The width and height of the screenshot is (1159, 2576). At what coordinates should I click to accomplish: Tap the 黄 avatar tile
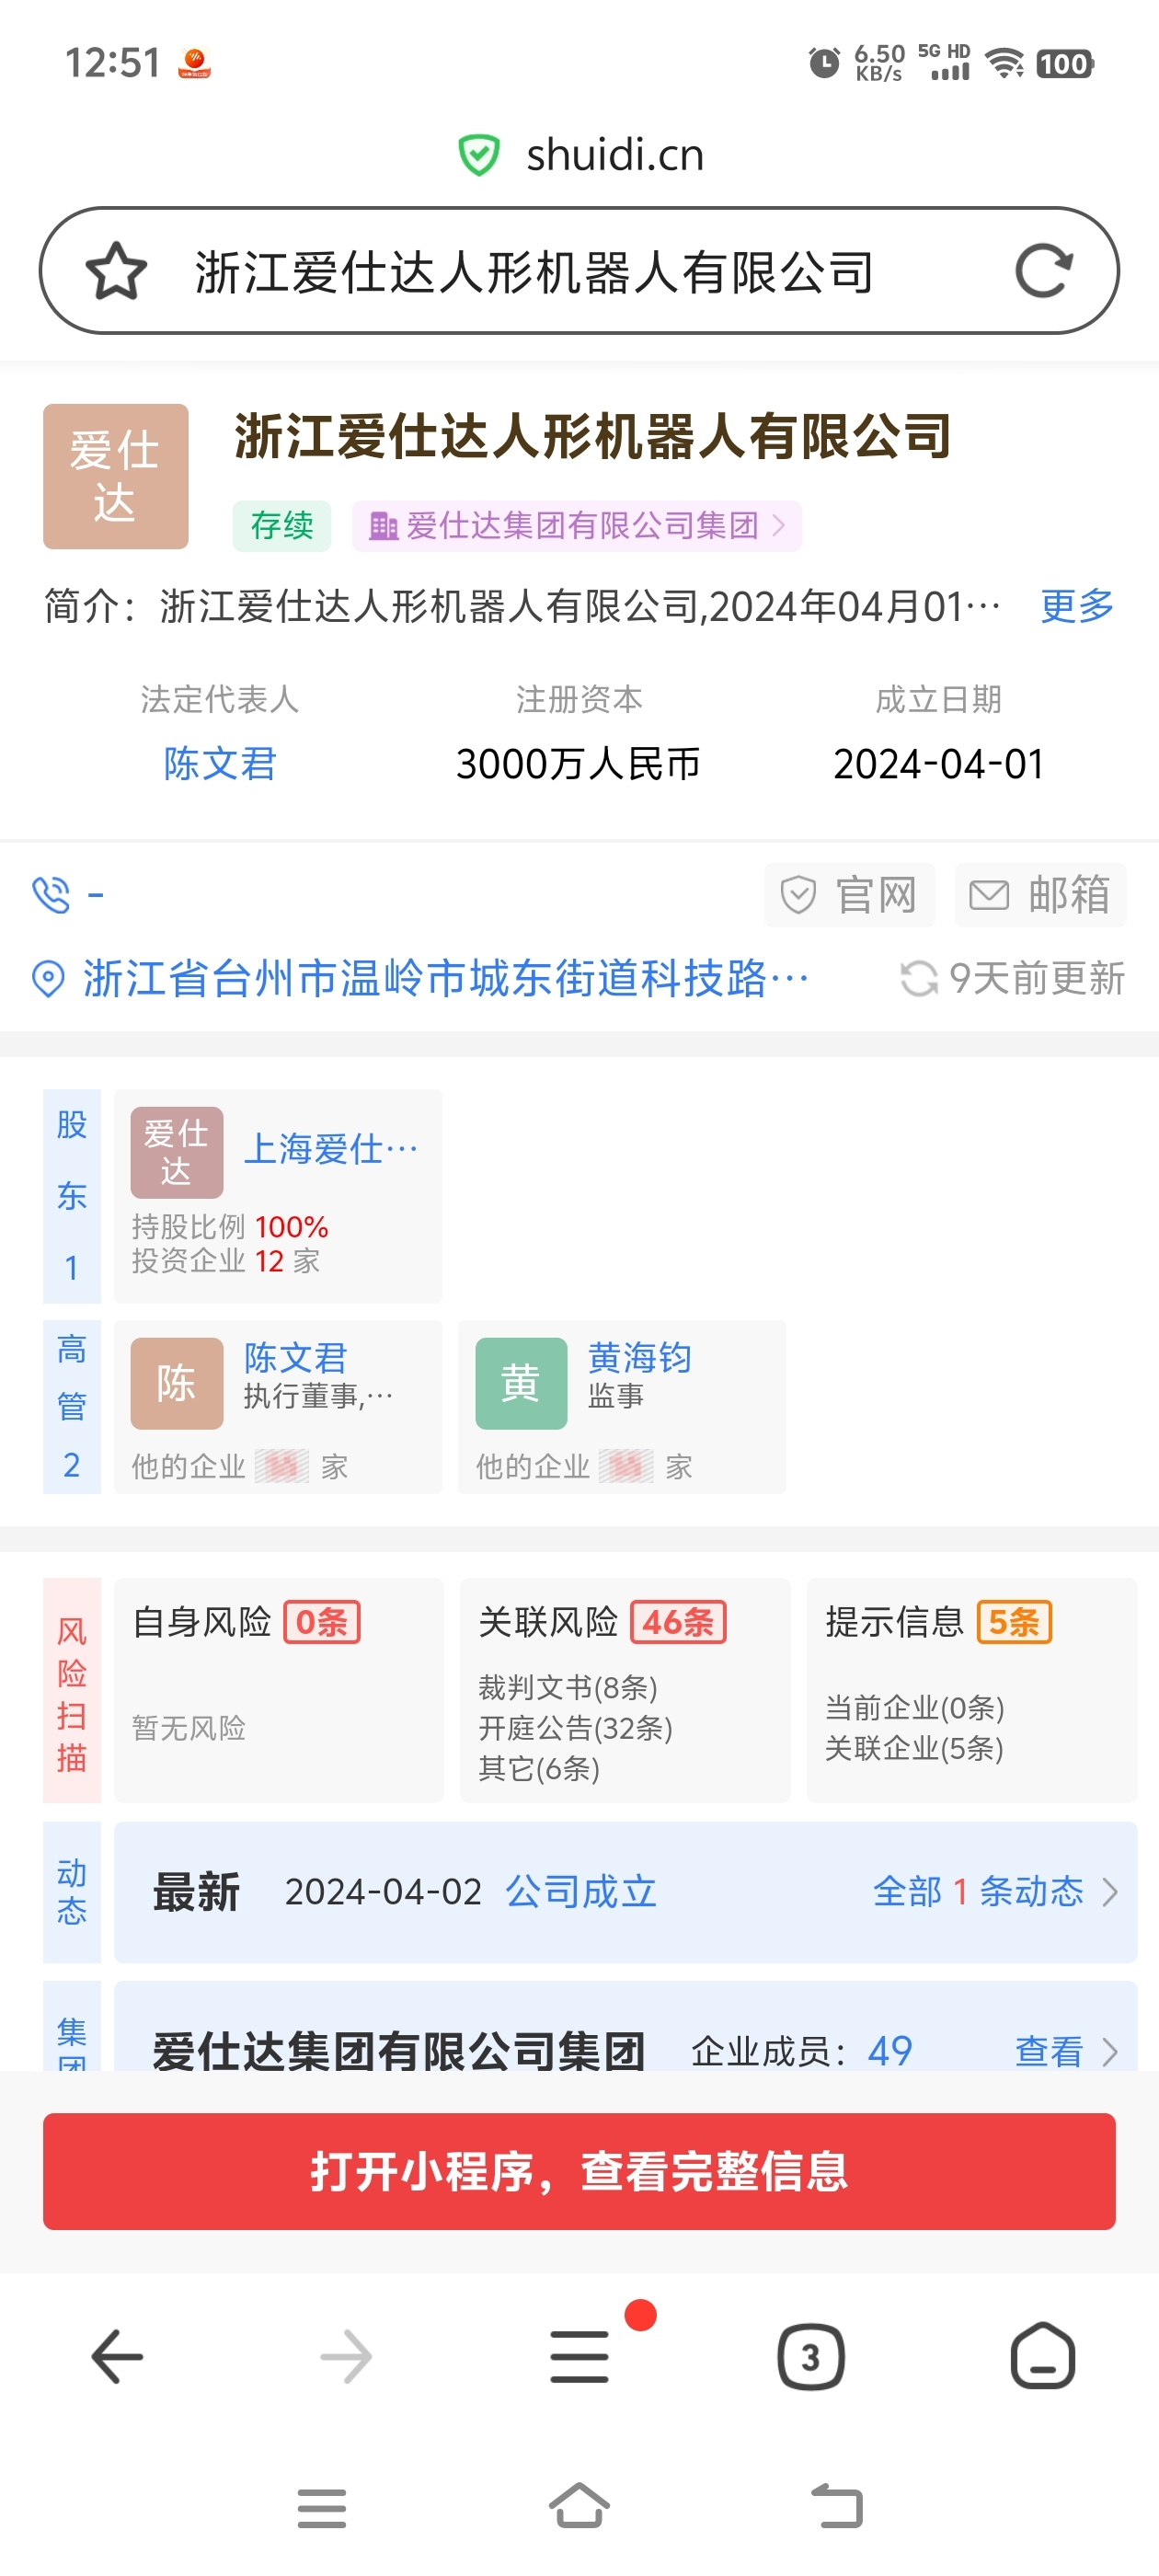pyautogui.click(x=521, y=1383)
